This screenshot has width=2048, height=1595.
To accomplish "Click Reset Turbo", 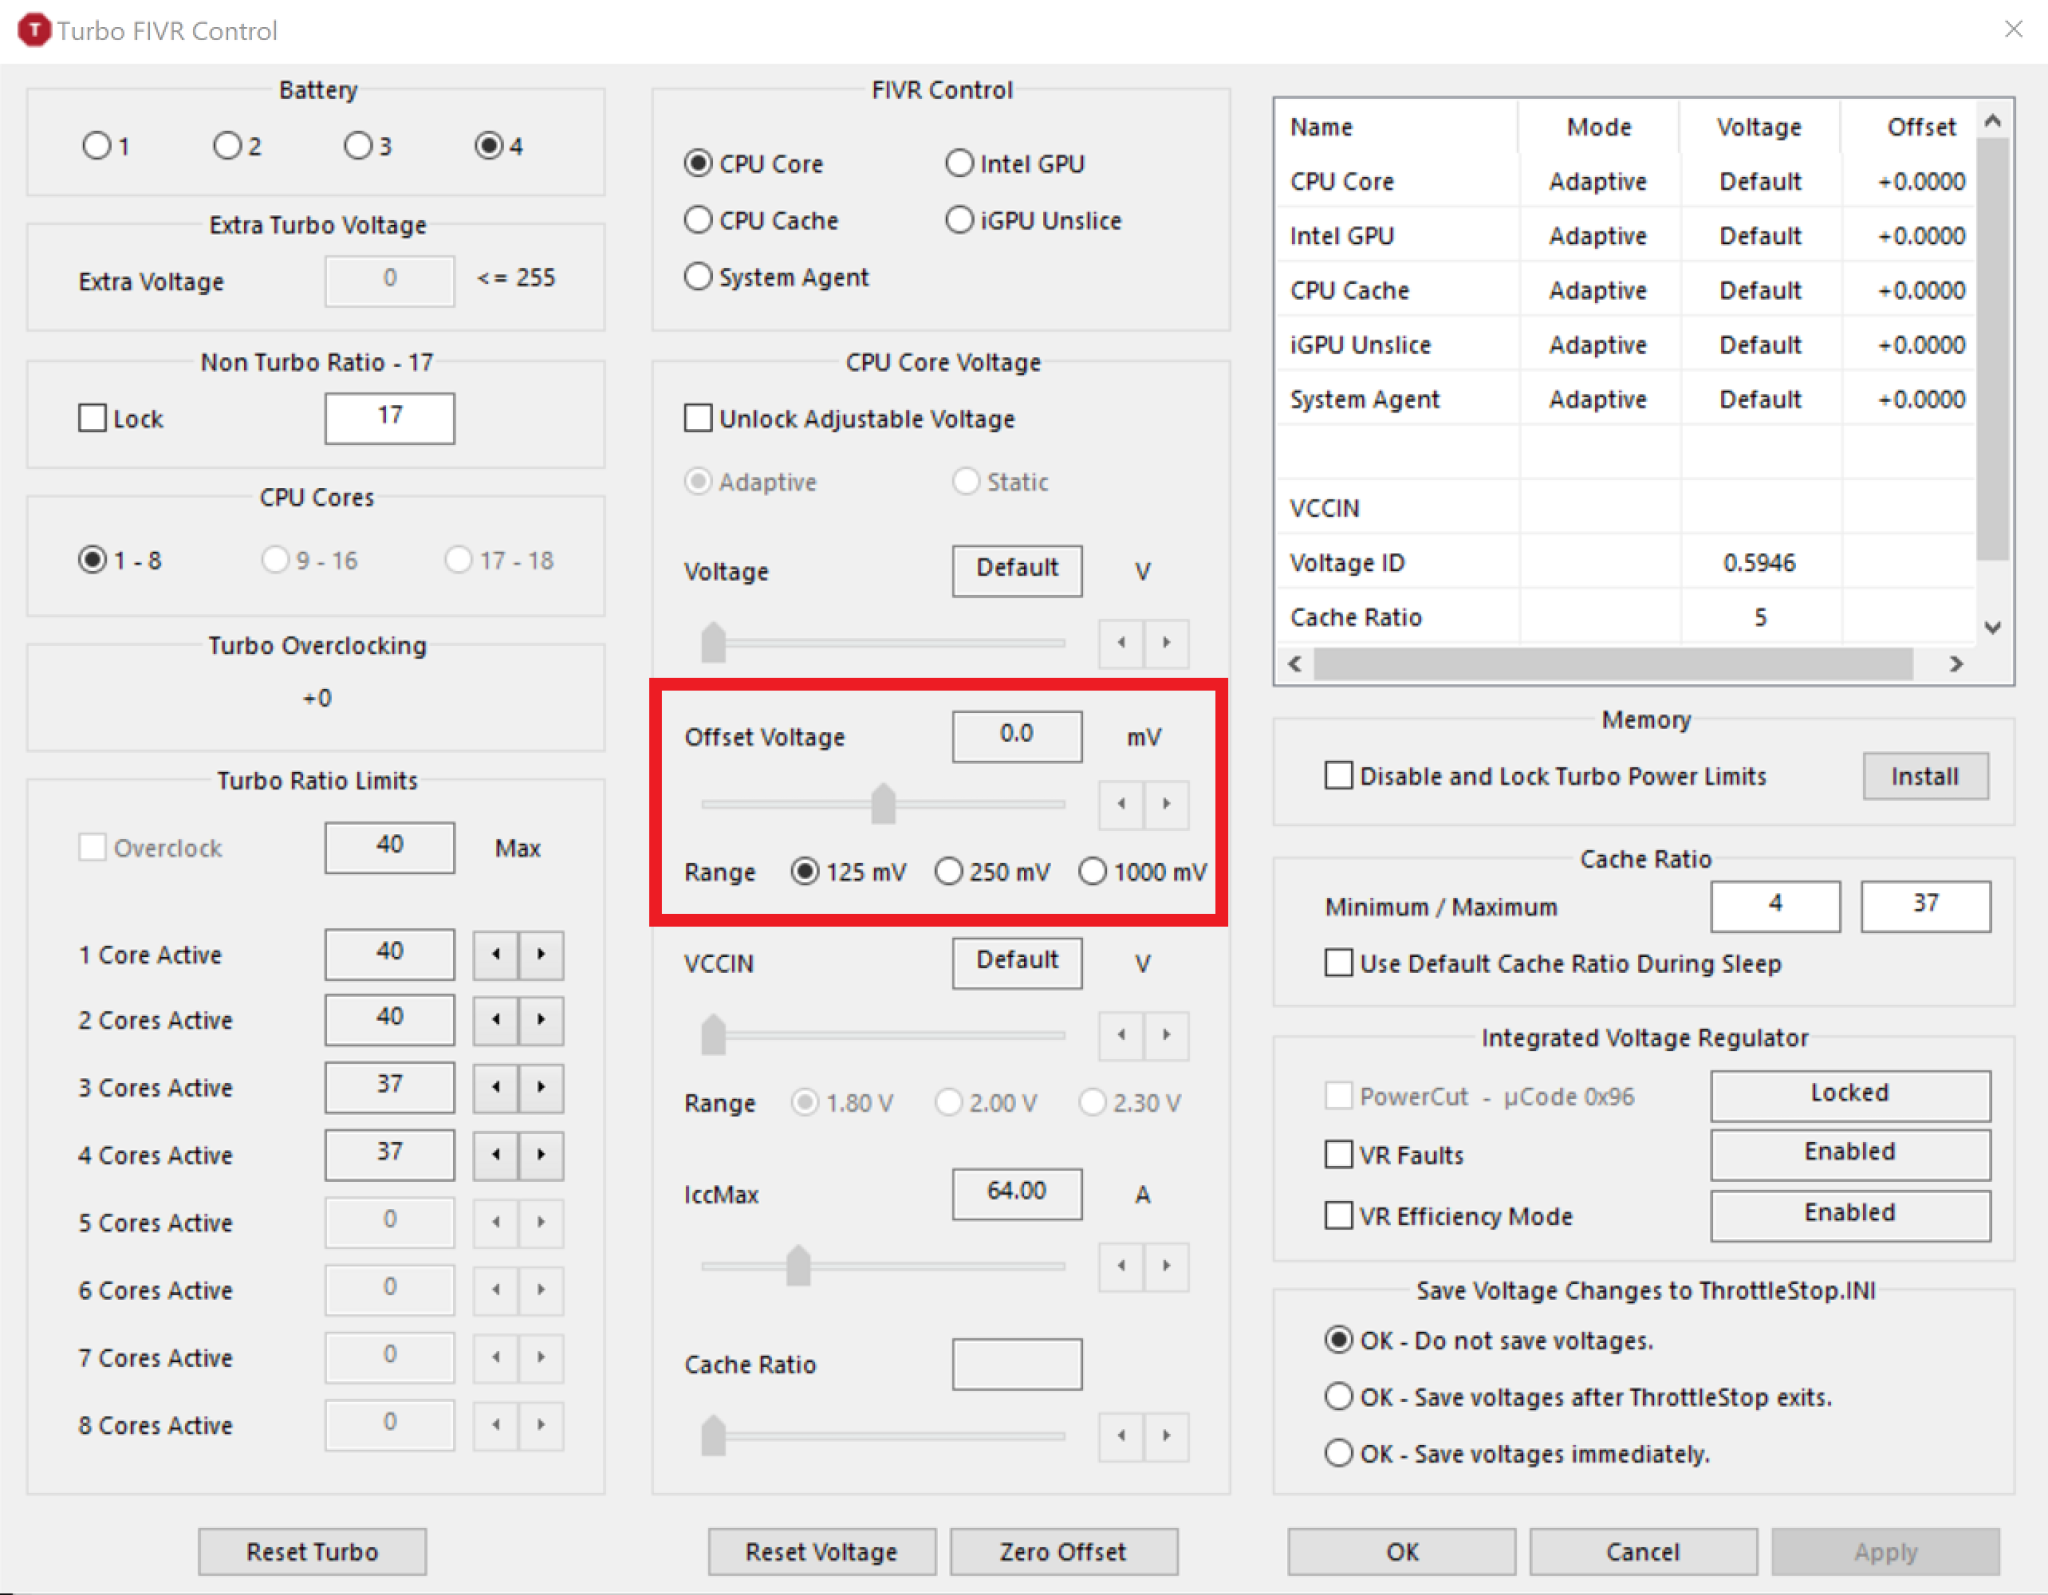I will coord(312,1551).
